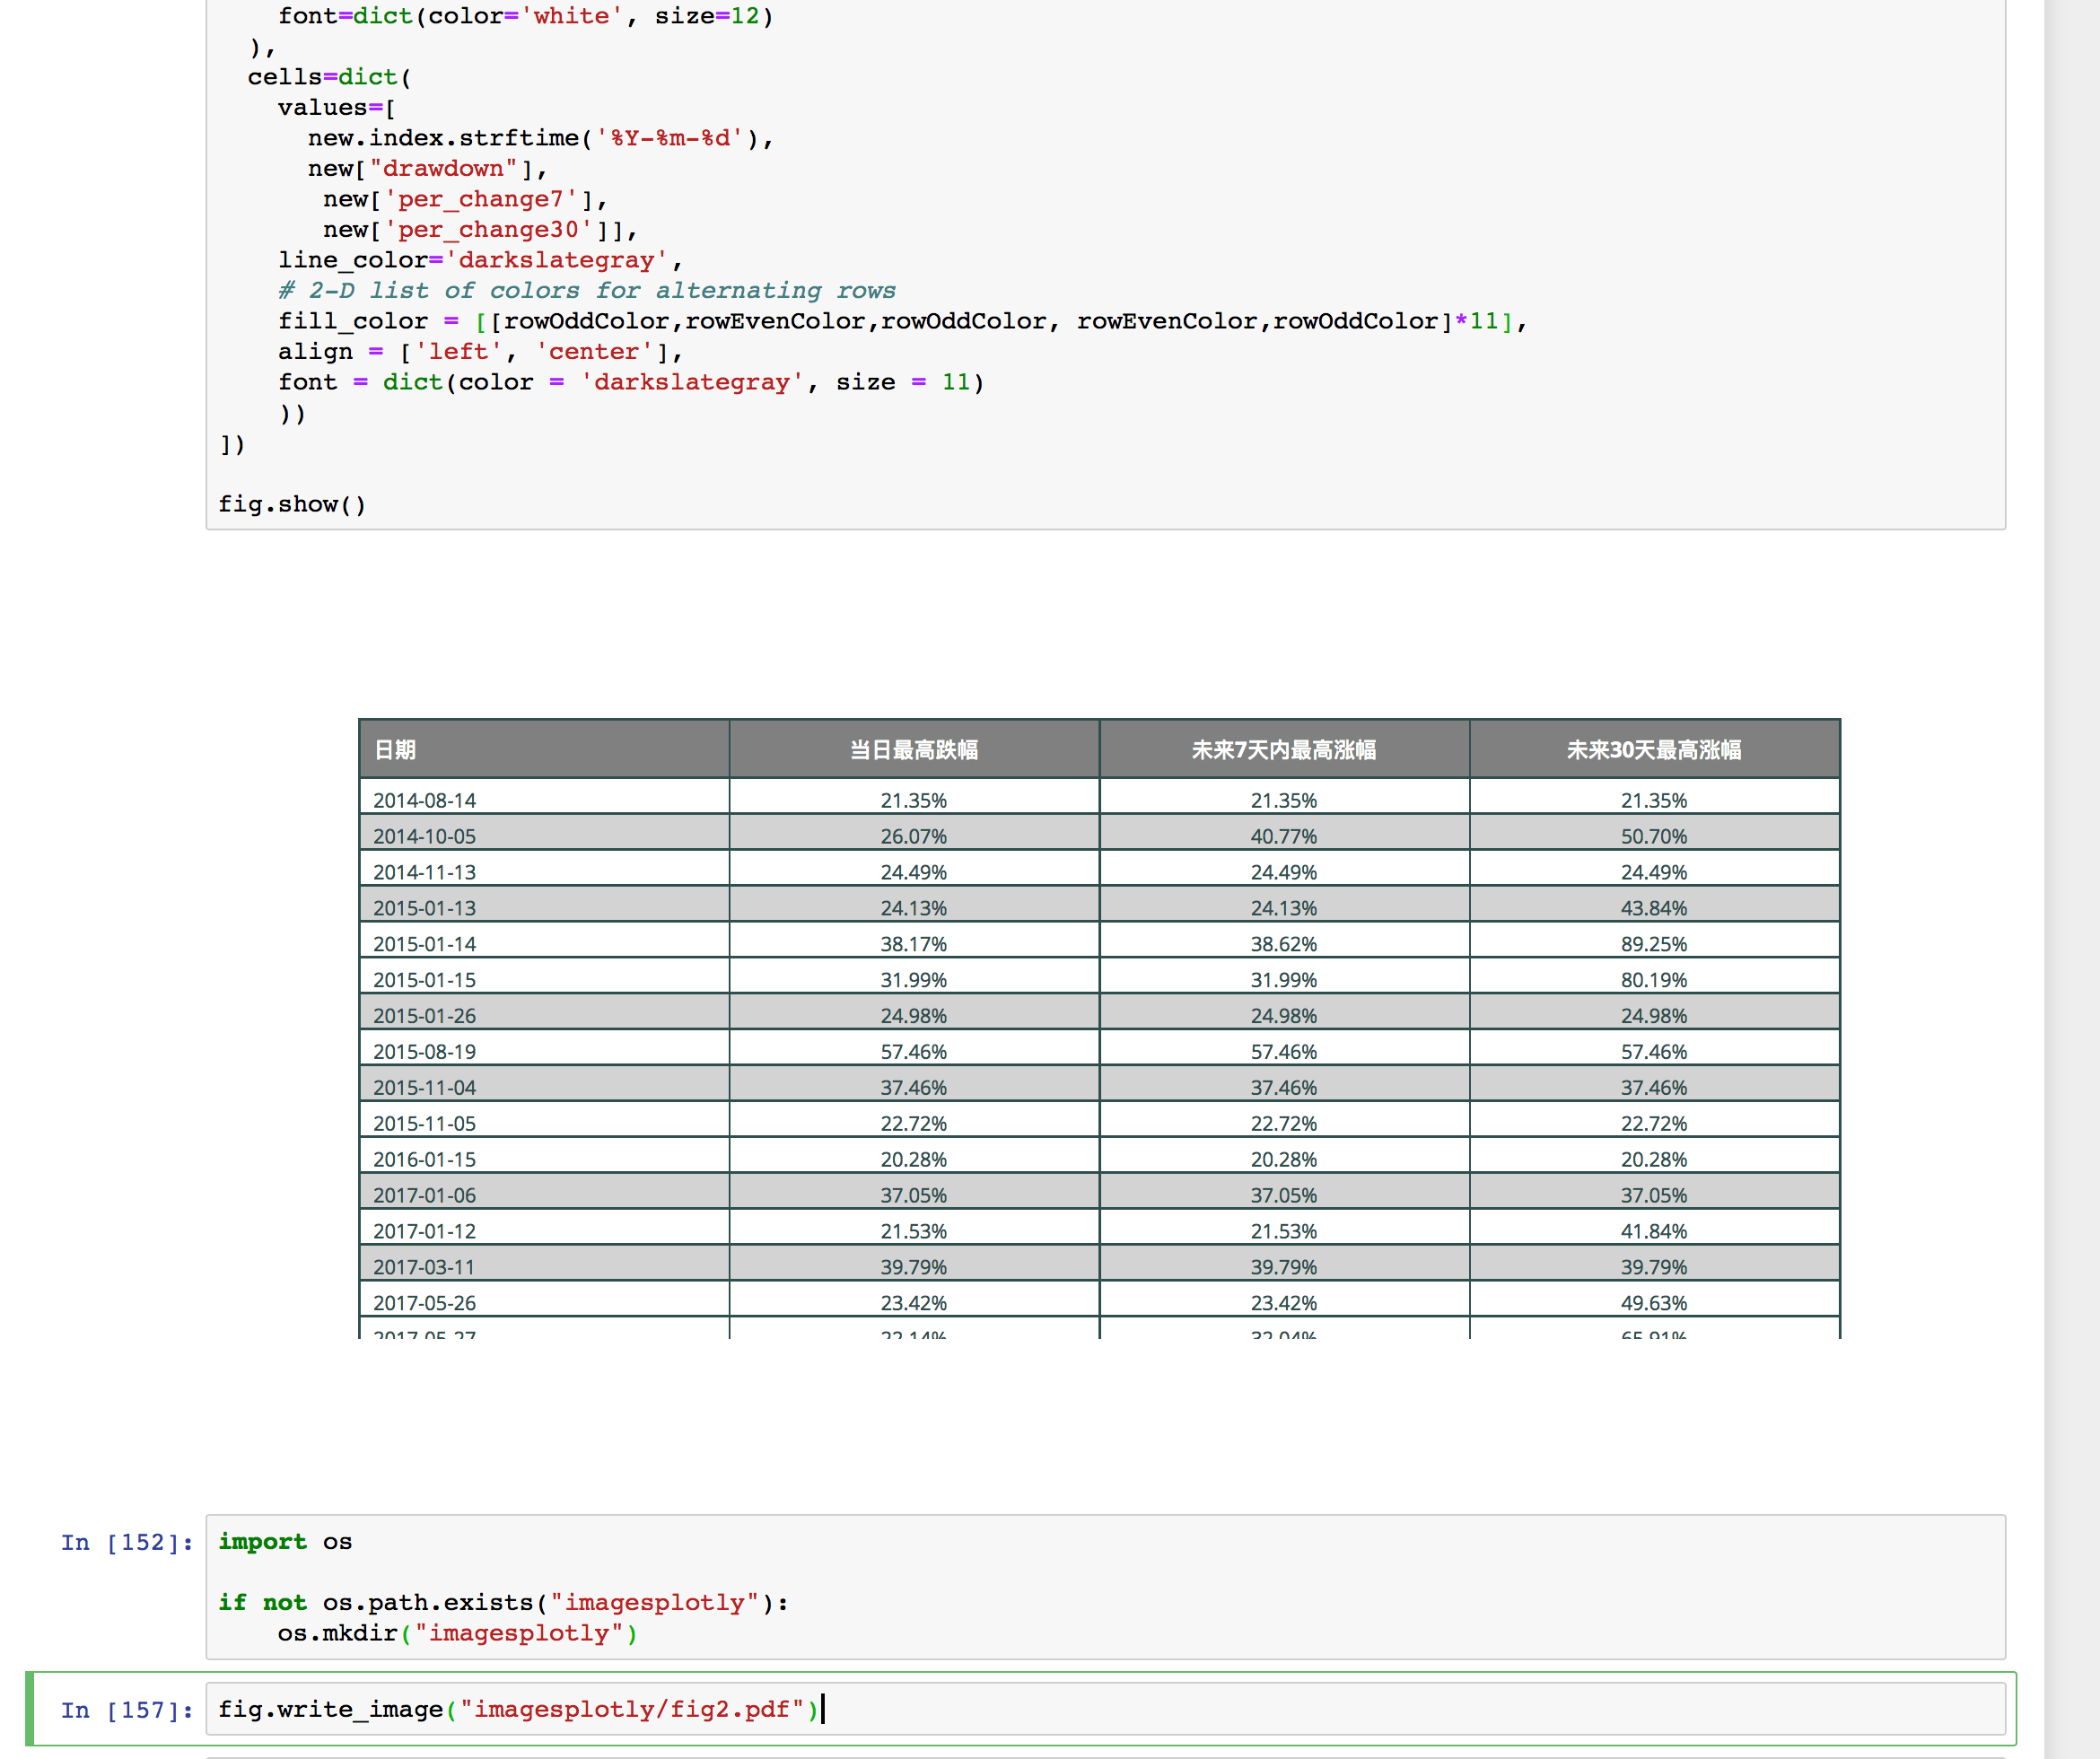The image size is (2100, 1759).
Task: Click the 2017-03-11 row date
Action: pos(425,1267)
